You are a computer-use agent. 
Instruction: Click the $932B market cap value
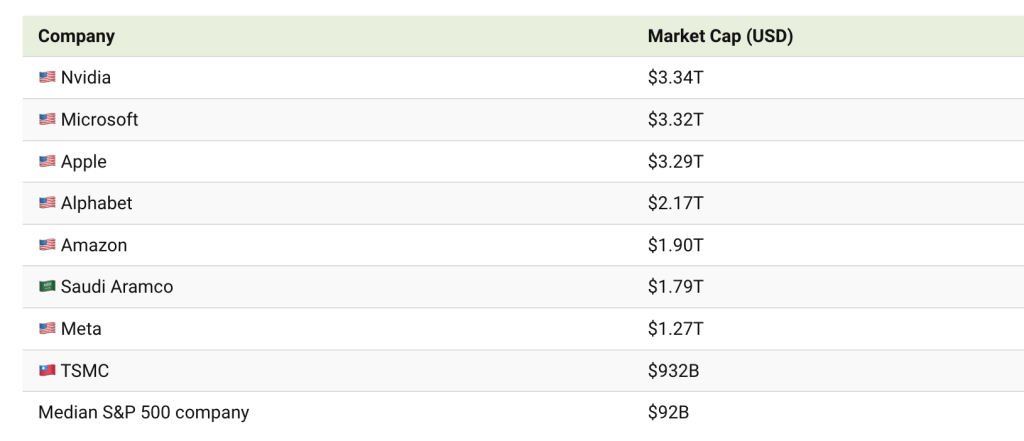(x=673, y=371)
